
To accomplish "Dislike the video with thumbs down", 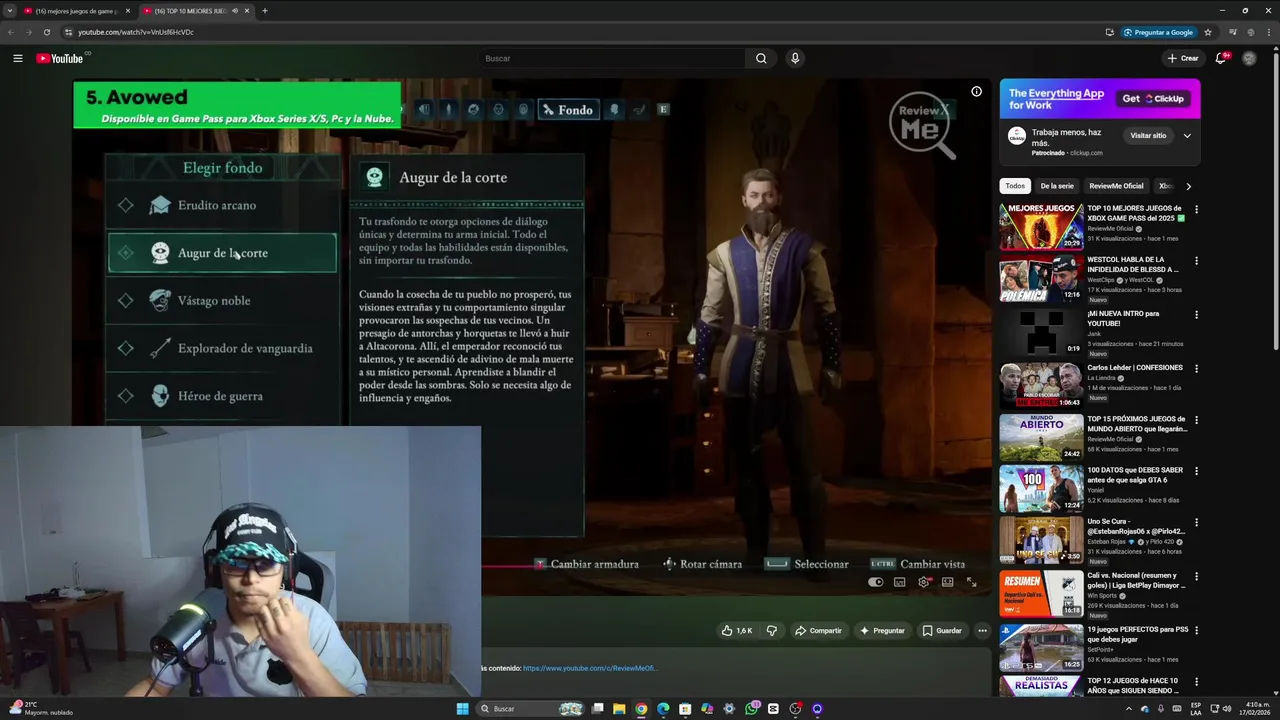I will [771, 630].
